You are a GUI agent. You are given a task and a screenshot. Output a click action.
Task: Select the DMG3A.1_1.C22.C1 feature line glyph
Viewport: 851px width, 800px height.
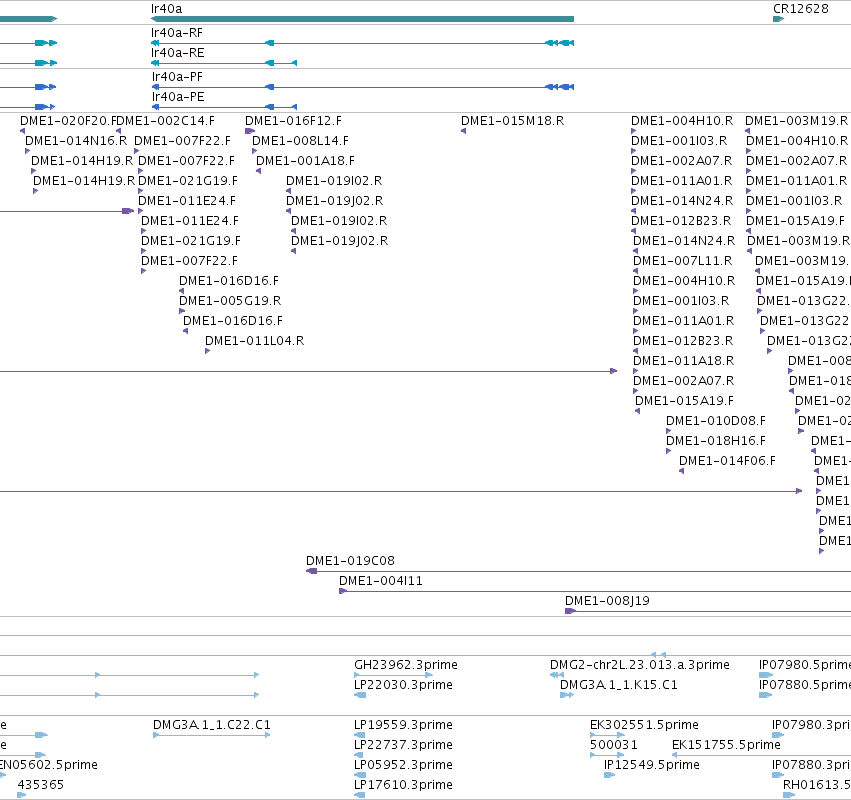pyautogui.click(x=212, y=735)
